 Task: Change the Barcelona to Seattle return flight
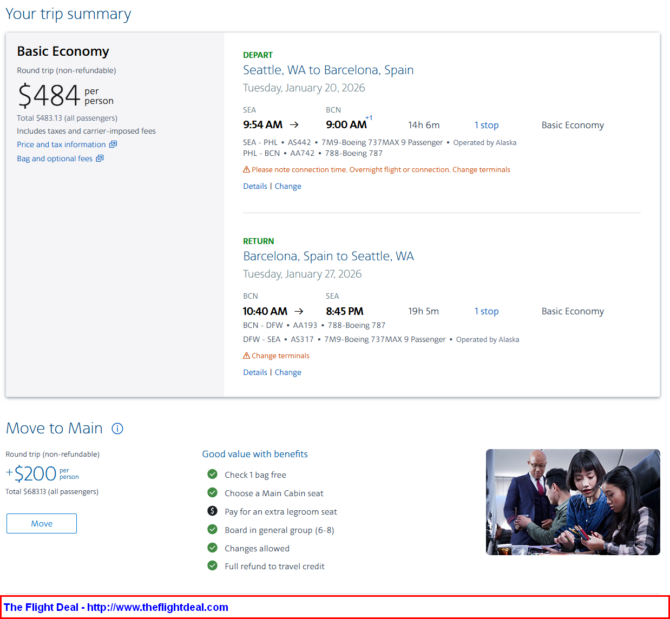288,372
